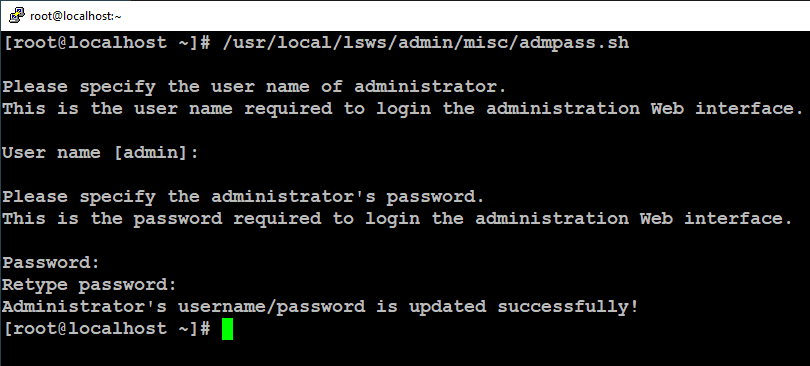
Task: Click 'Web interface.' at the end of the user name line
Action: point(727,109)
